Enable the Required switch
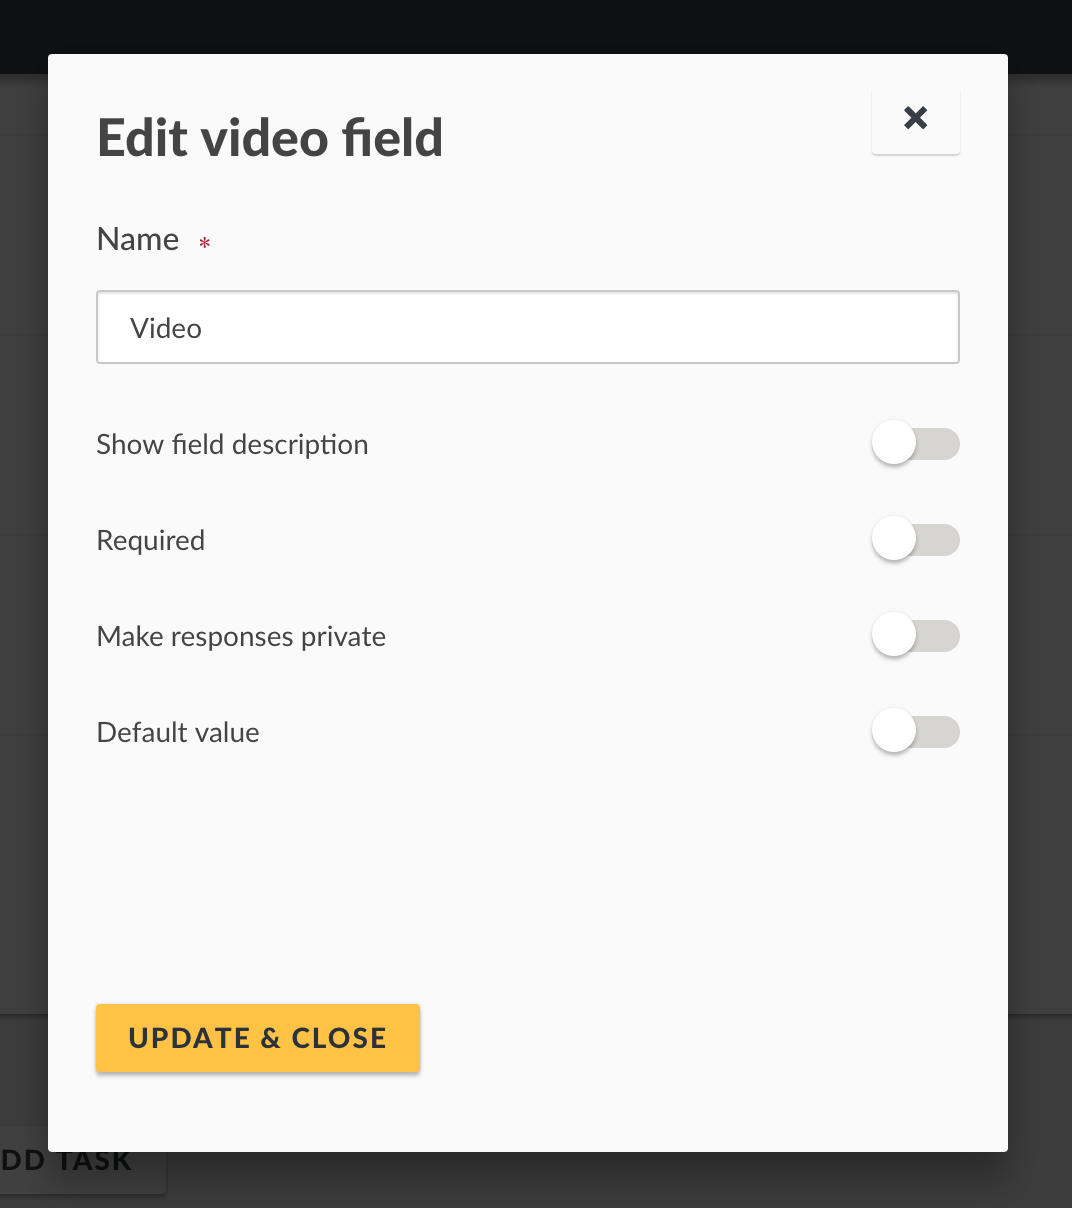 915,539
